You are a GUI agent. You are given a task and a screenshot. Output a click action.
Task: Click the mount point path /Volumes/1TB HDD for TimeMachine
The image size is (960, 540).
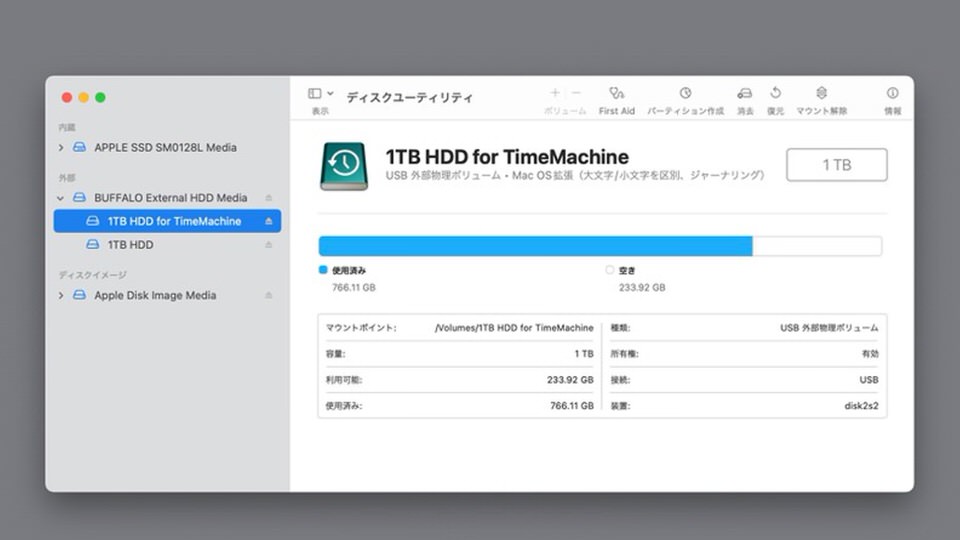514,328
